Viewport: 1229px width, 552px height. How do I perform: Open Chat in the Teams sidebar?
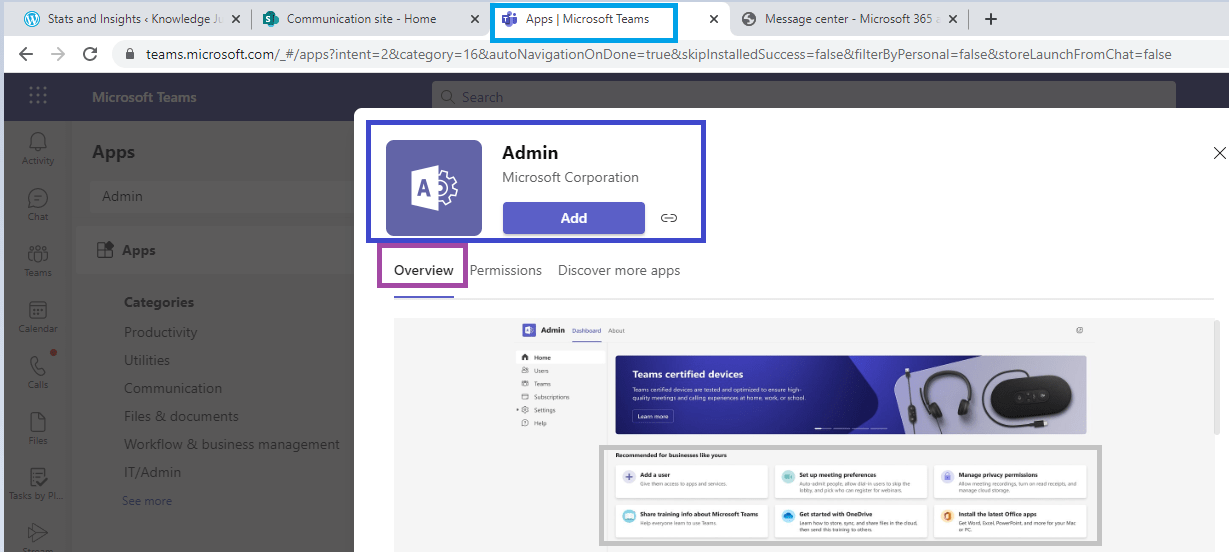(x=38, y=204)
